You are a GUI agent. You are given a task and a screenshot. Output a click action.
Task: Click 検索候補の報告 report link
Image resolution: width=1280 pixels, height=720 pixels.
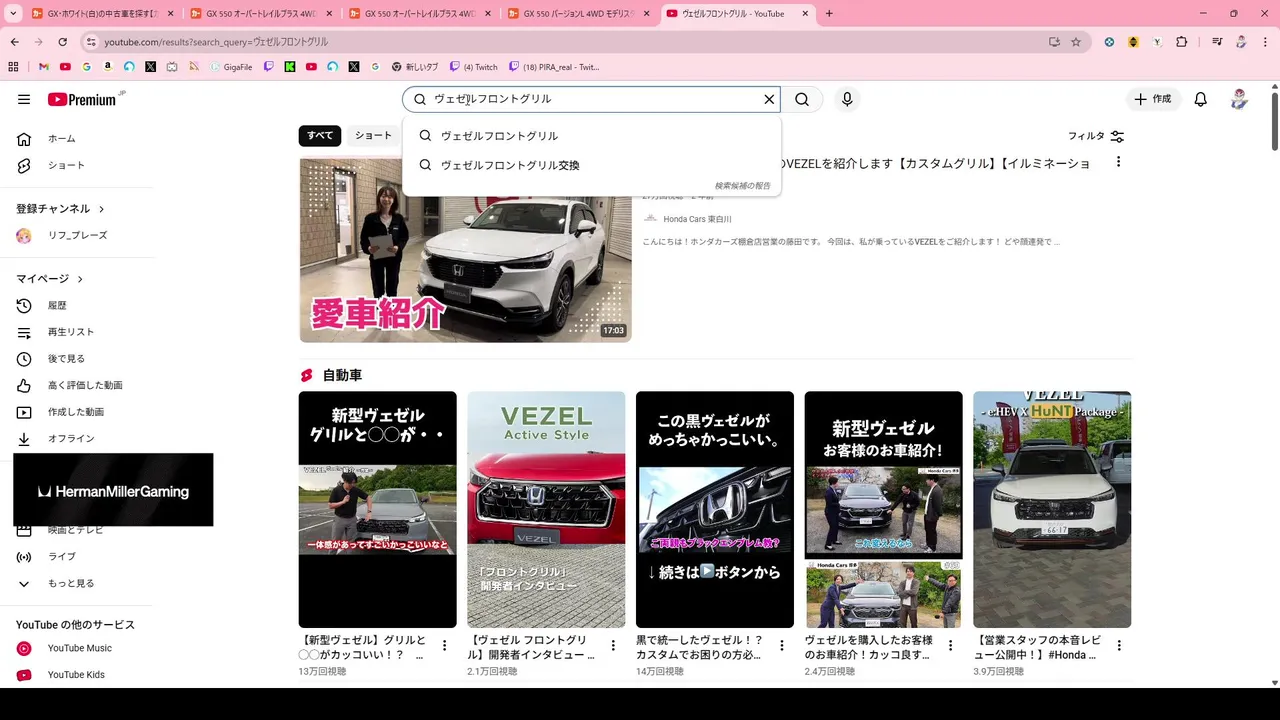pyautogui.click(x=742, y=186)
